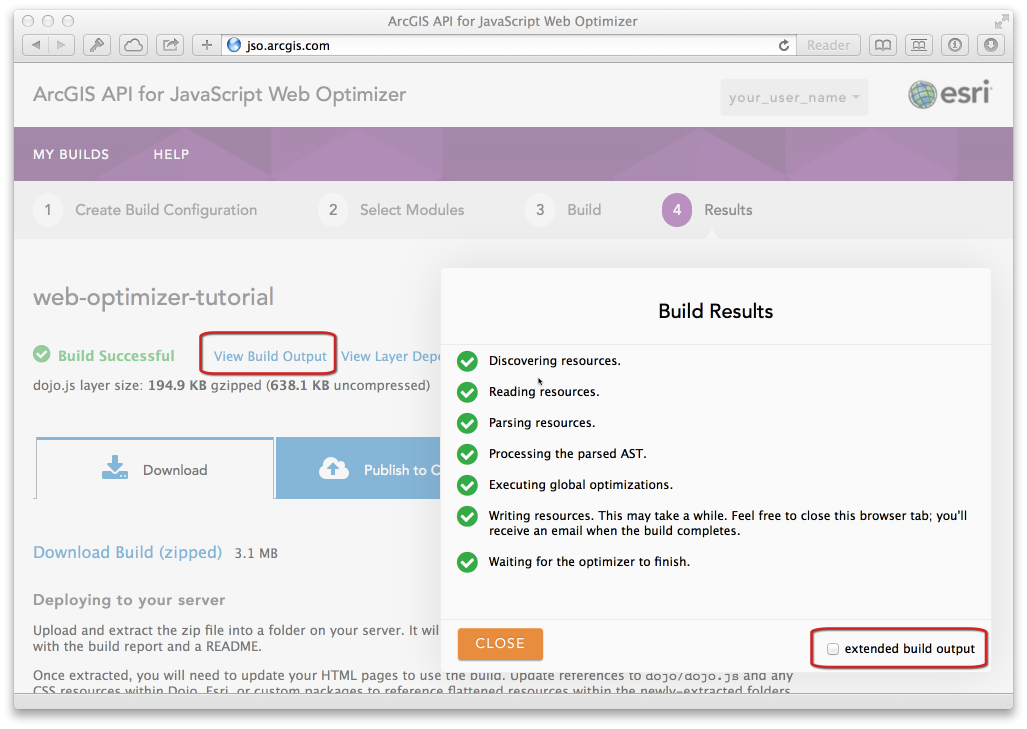Click the check icon beside Discovering resources
Viewport: 1027px width, 729px height.
point(467,361)
